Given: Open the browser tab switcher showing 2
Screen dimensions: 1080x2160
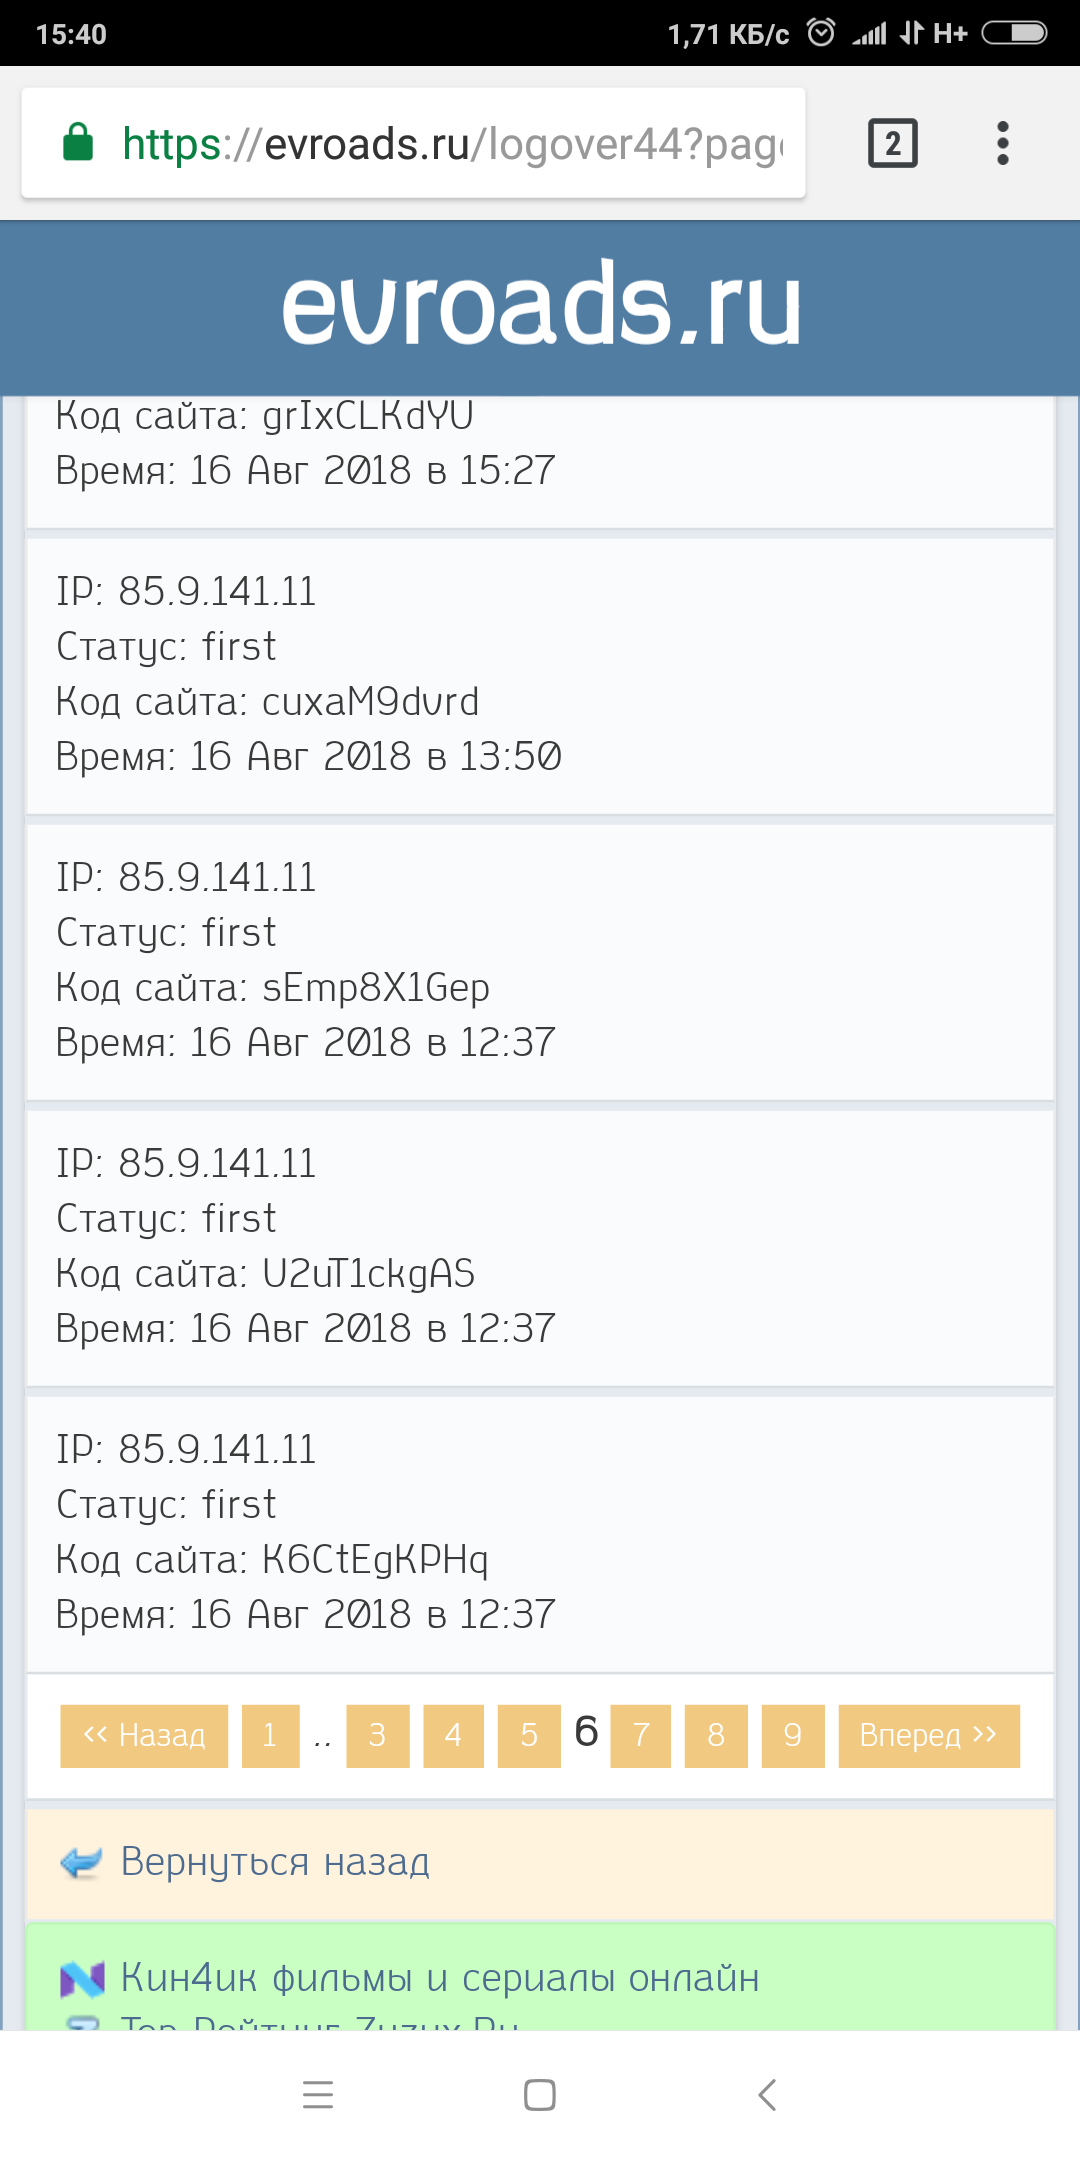Looking at the screenshot, I should [x=892, y=143].
